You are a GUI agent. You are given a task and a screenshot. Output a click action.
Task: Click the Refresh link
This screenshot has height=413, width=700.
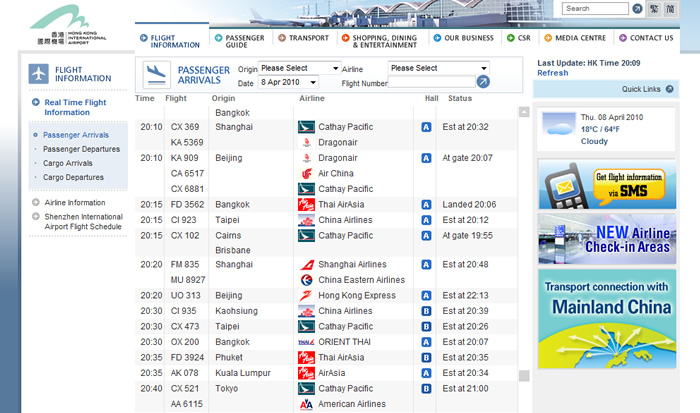(x=552, y=73)
